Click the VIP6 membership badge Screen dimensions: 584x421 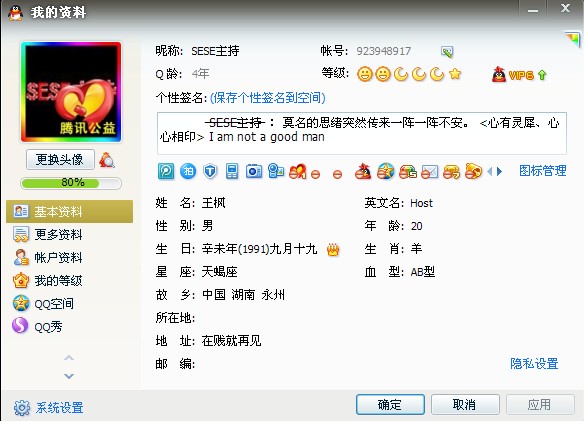point(519,75)
